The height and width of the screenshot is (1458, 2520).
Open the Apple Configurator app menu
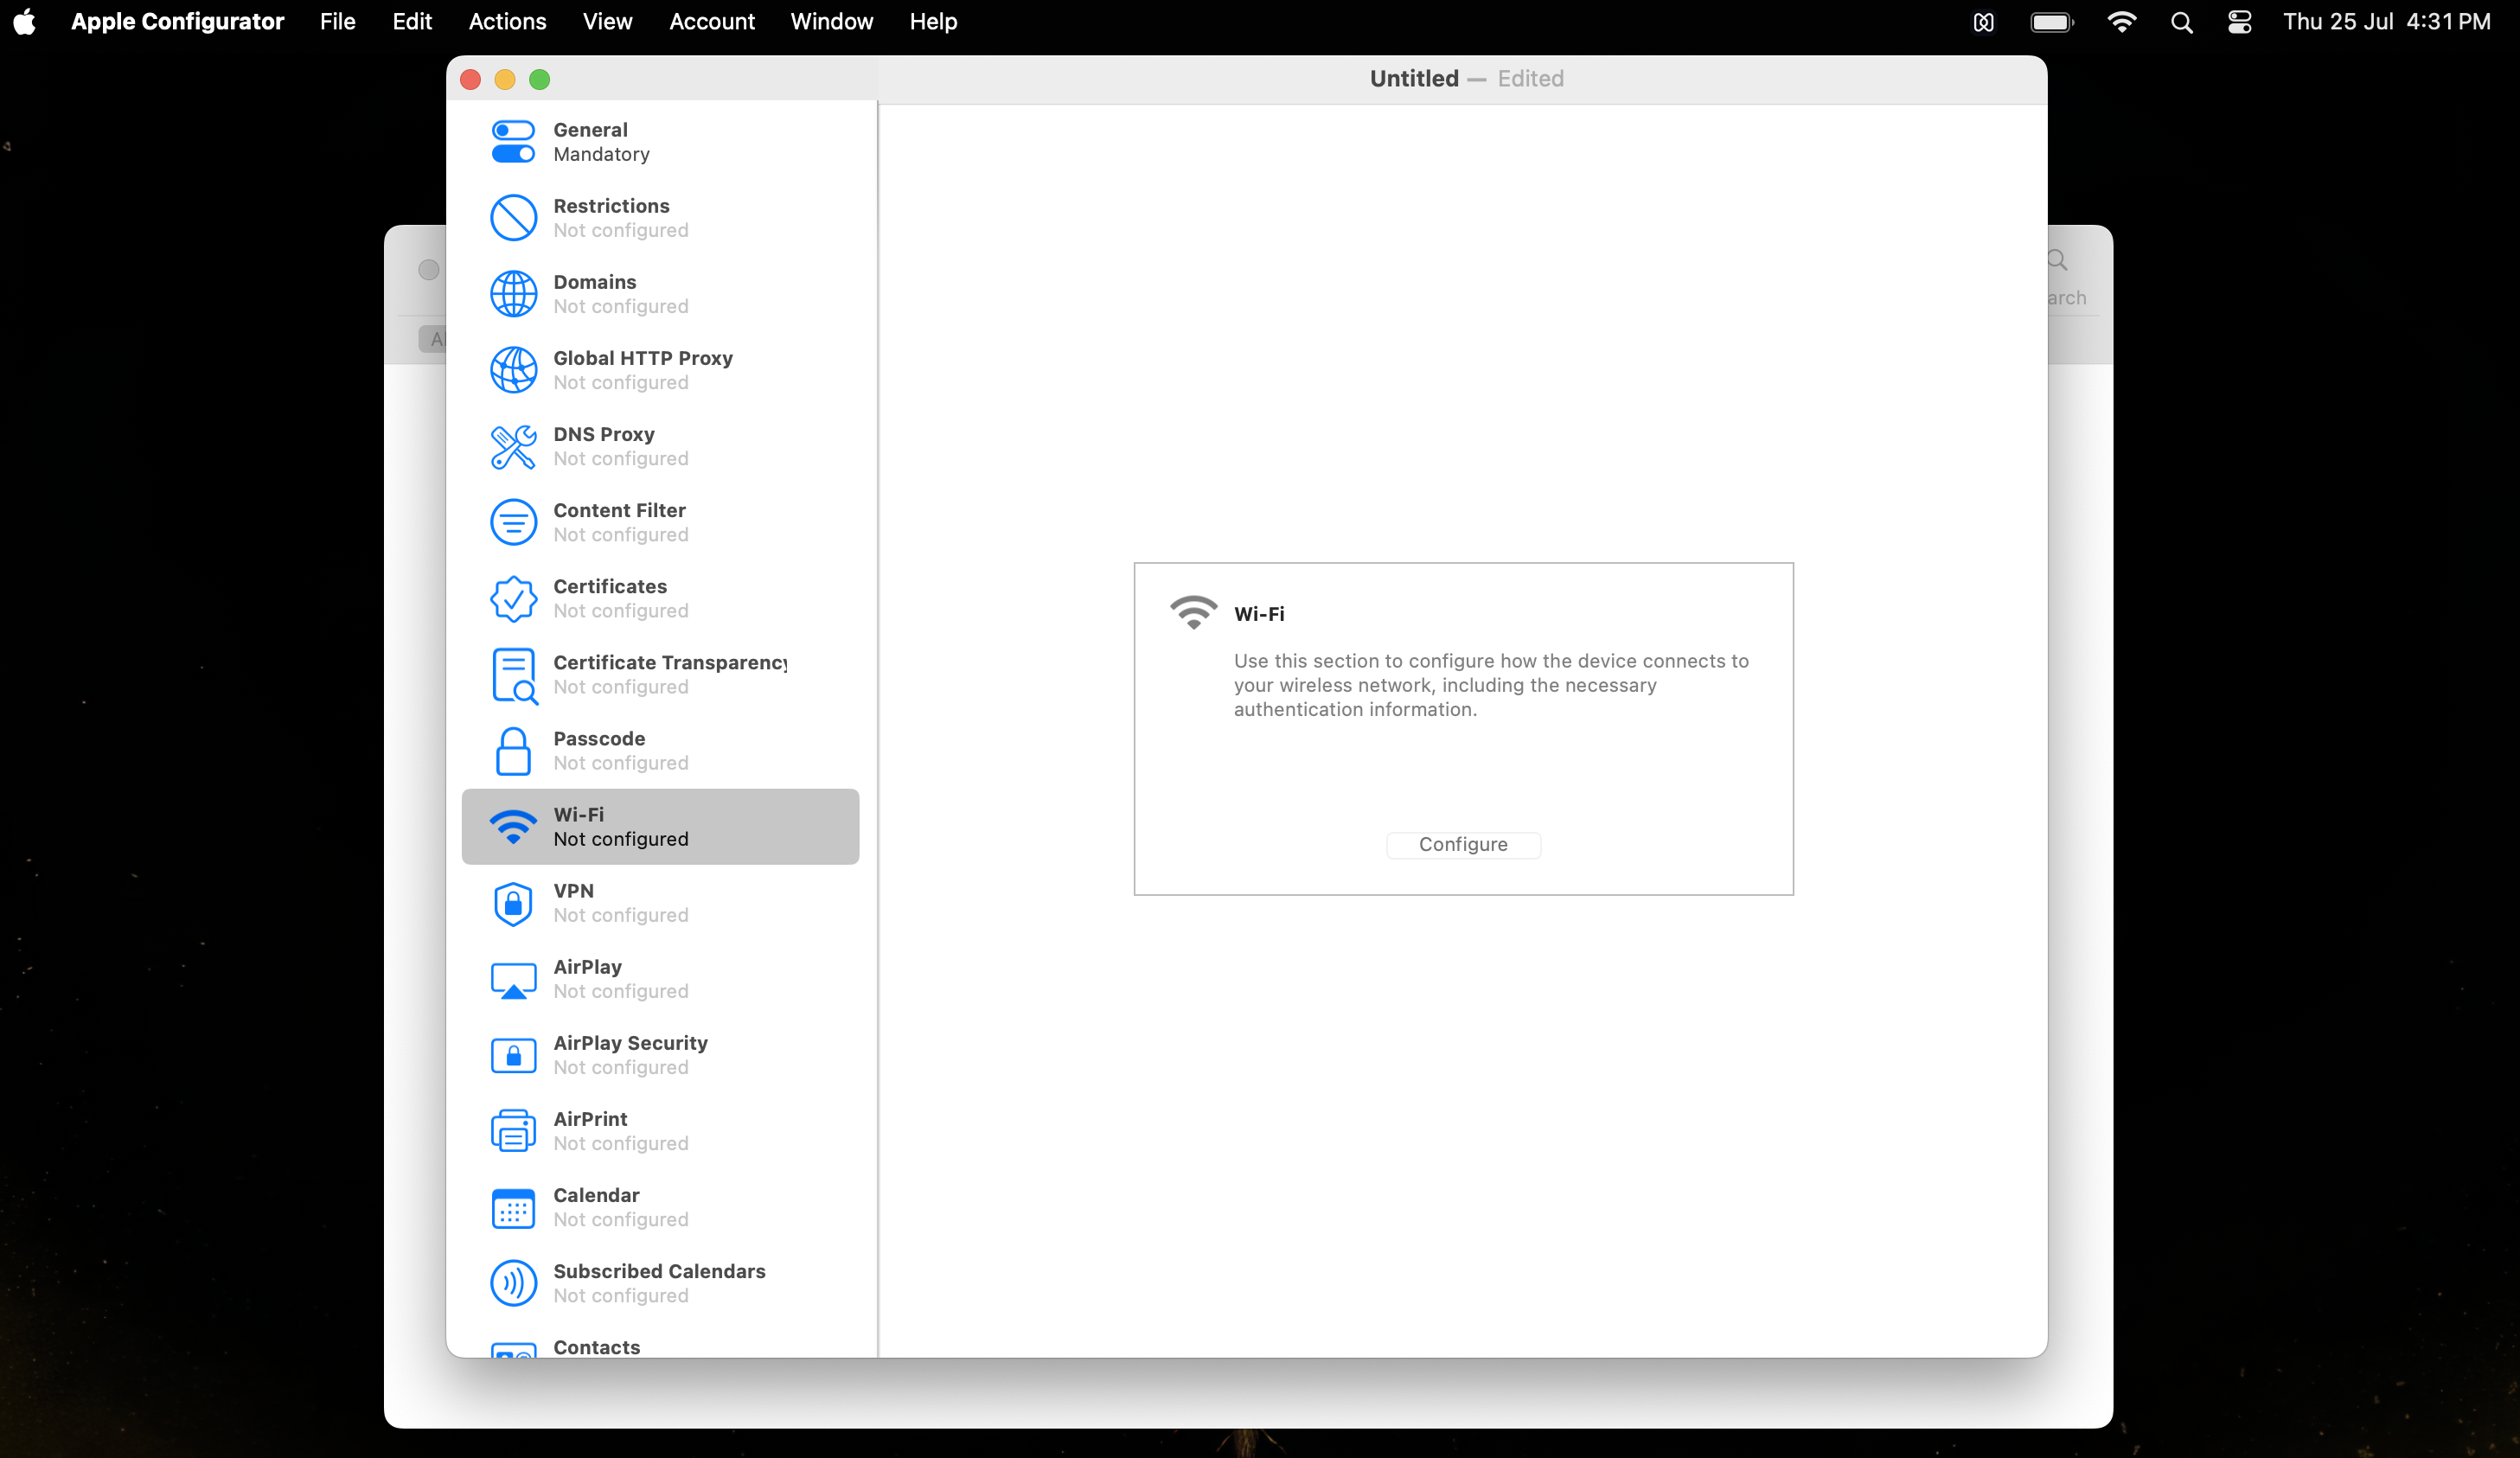[177, 22]
